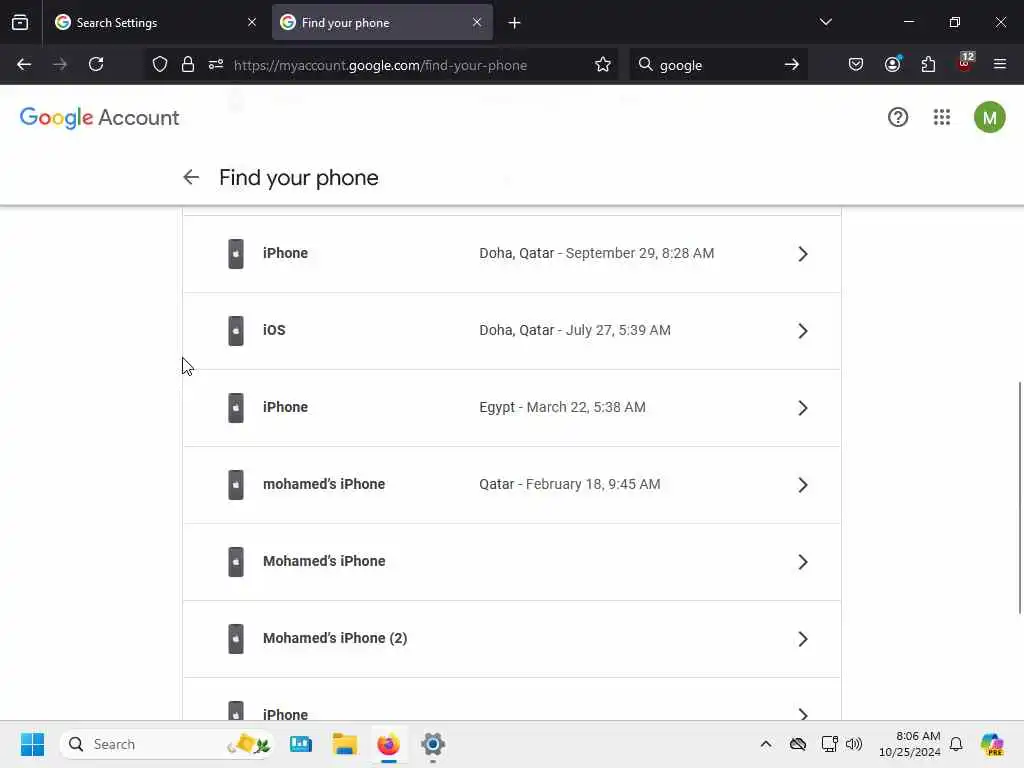The height and width of the screenshot is (768, 1024).
Task: Open a new browser tab
Action: 515,23
